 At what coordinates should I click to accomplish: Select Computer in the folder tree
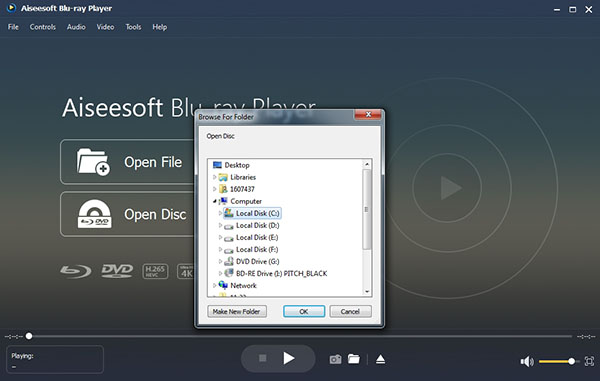pyautogui.click(x=246, y=201)
